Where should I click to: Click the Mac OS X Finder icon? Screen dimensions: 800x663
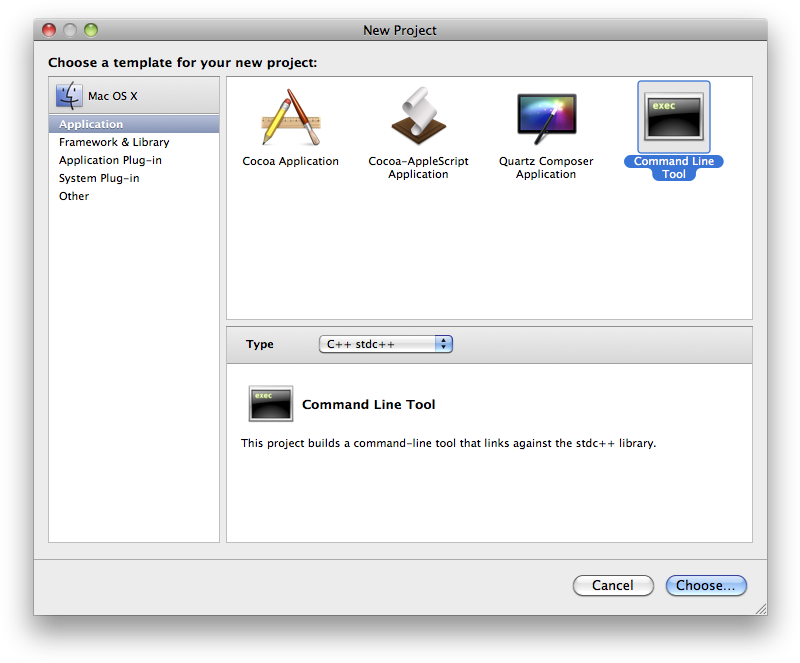(x=69, y=95)
